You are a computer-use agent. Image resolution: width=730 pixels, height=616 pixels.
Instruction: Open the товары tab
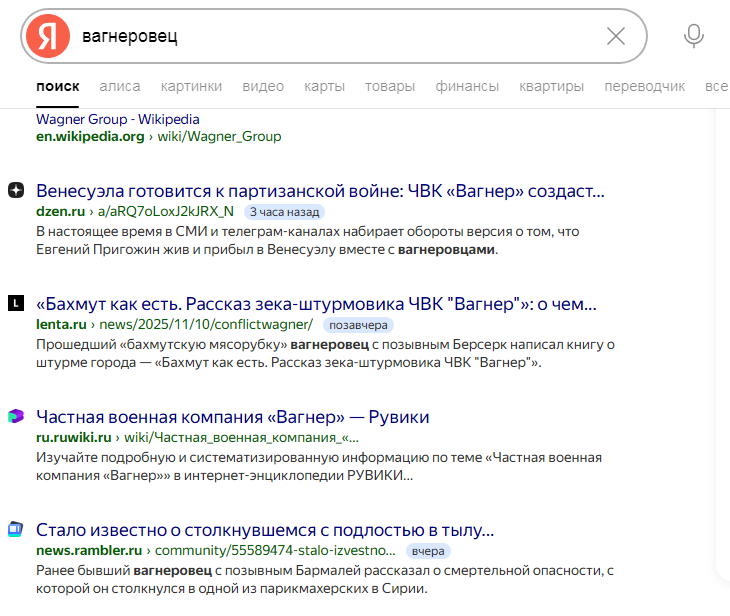tap(390, 87)
